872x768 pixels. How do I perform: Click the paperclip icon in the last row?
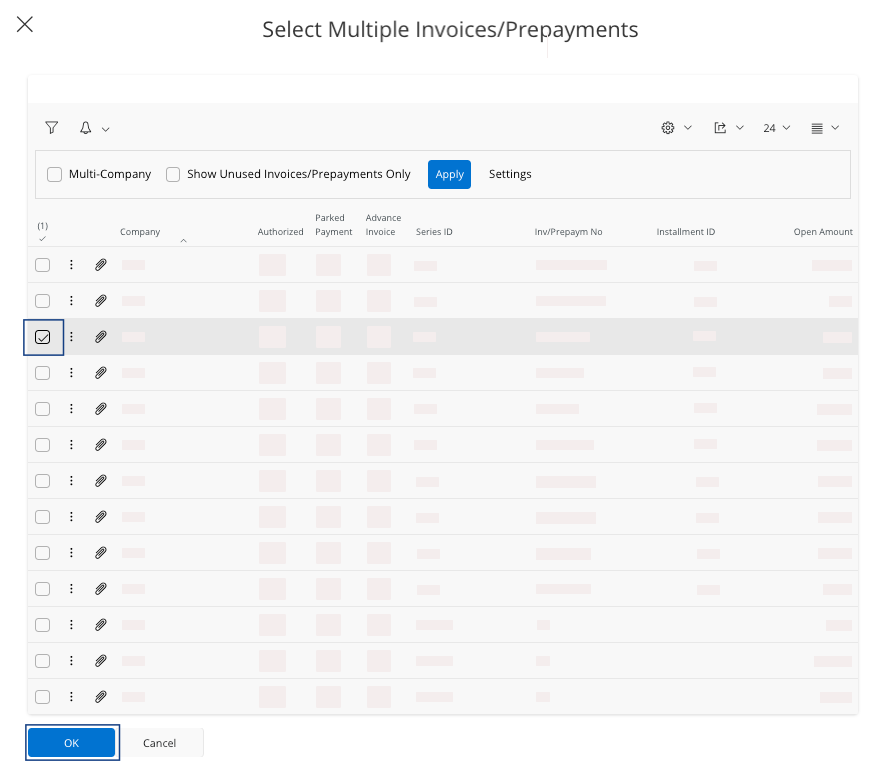101,697
